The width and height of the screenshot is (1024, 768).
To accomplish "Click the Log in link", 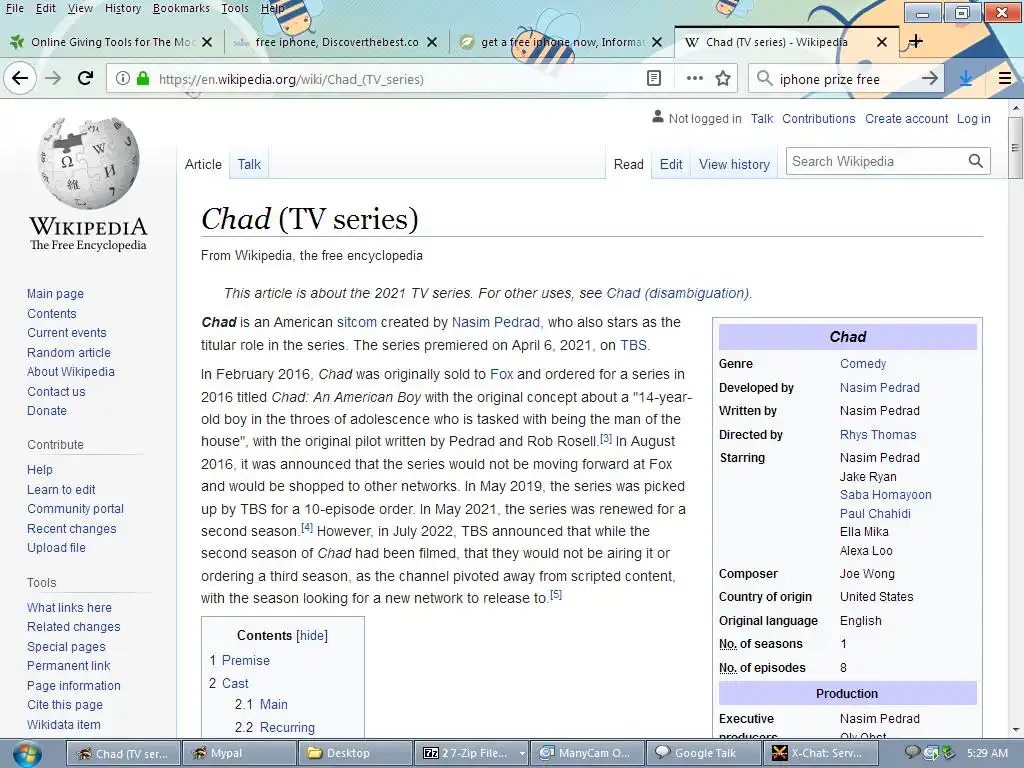I will click(973, 119).
